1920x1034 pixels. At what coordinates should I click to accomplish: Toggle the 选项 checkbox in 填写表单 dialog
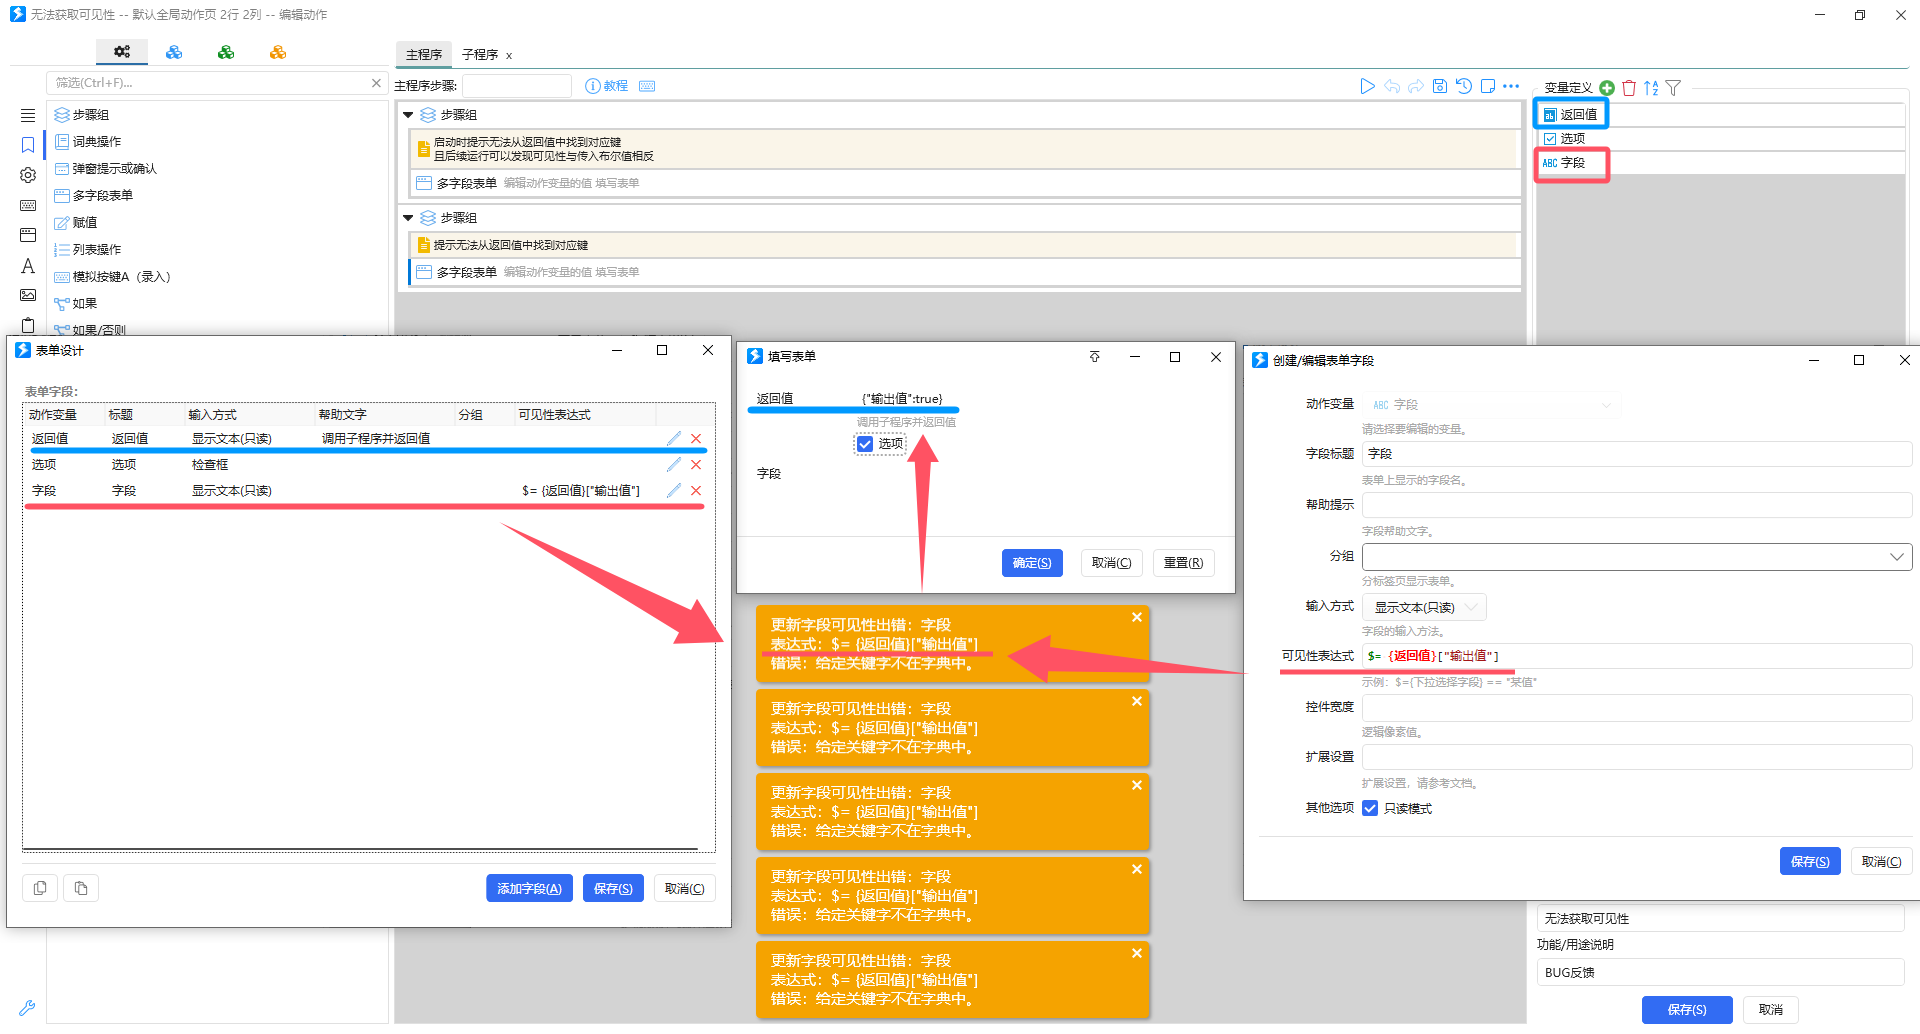[x=866, y=444]
